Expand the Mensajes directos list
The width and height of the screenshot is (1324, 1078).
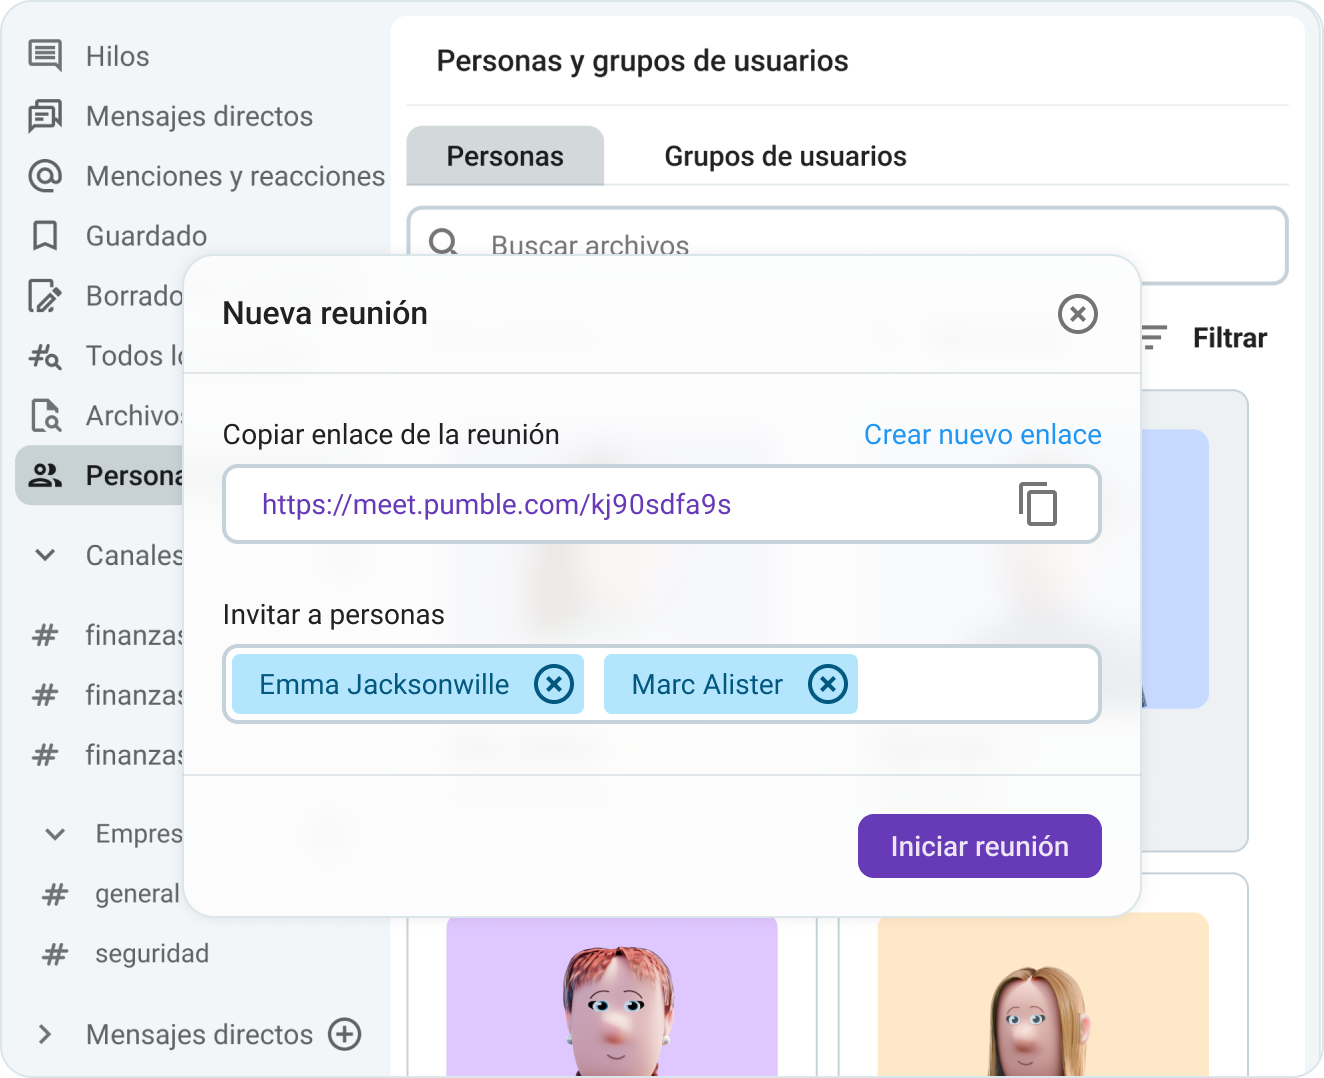[46, 1035]
